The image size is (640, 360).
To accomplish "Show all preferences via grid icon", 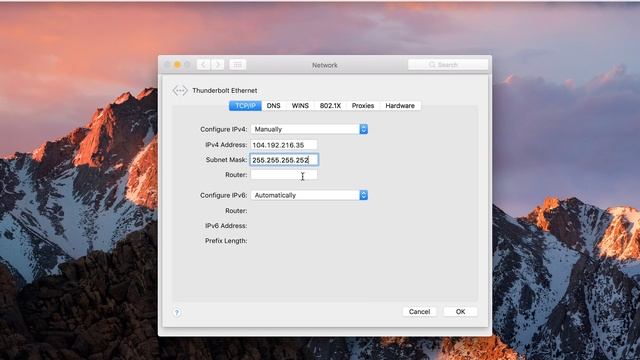I will click(238, 64).
